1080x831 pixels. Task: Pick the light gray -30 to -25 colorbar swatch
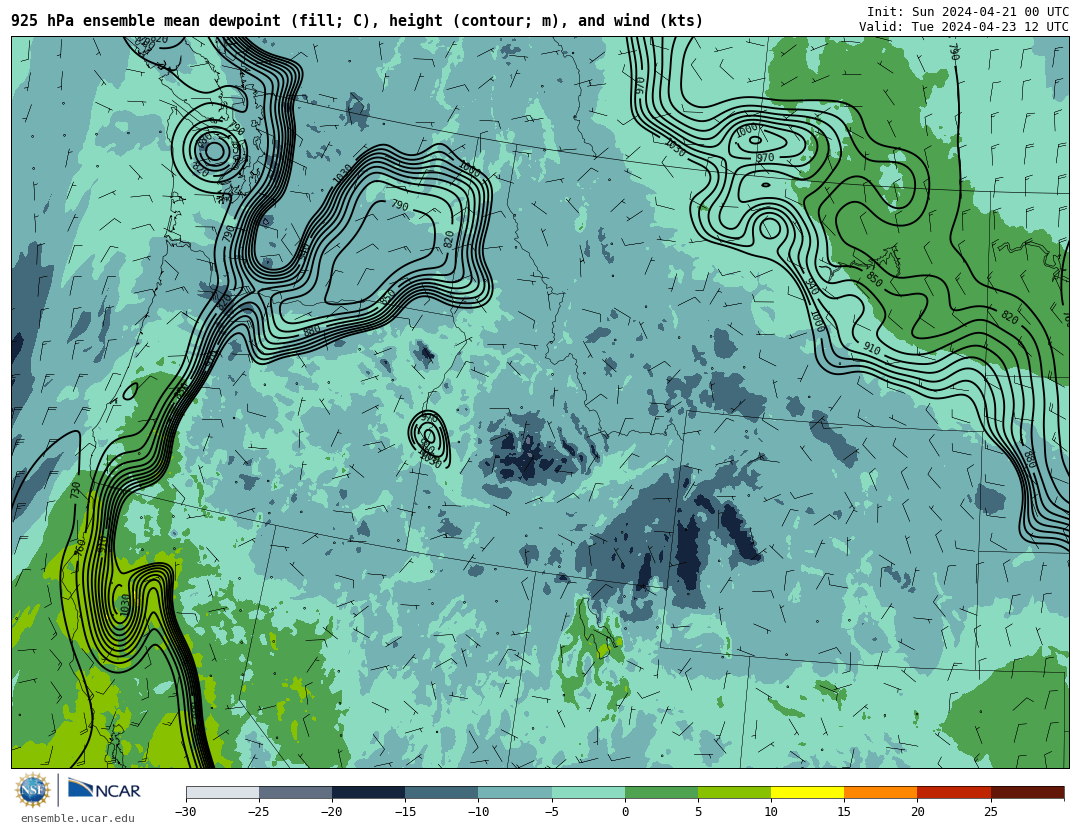[x=222, y=792]
